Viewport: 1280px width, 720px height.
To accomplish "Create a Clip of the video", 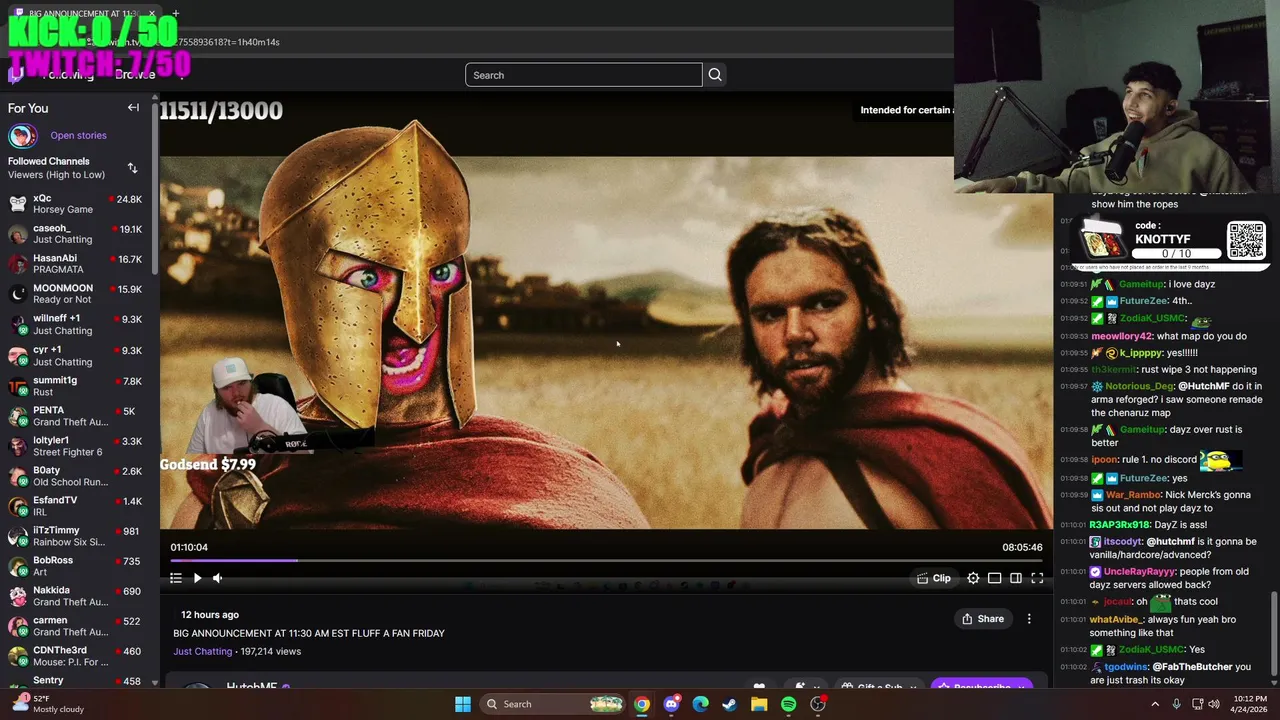I will (x=933, y=578).
